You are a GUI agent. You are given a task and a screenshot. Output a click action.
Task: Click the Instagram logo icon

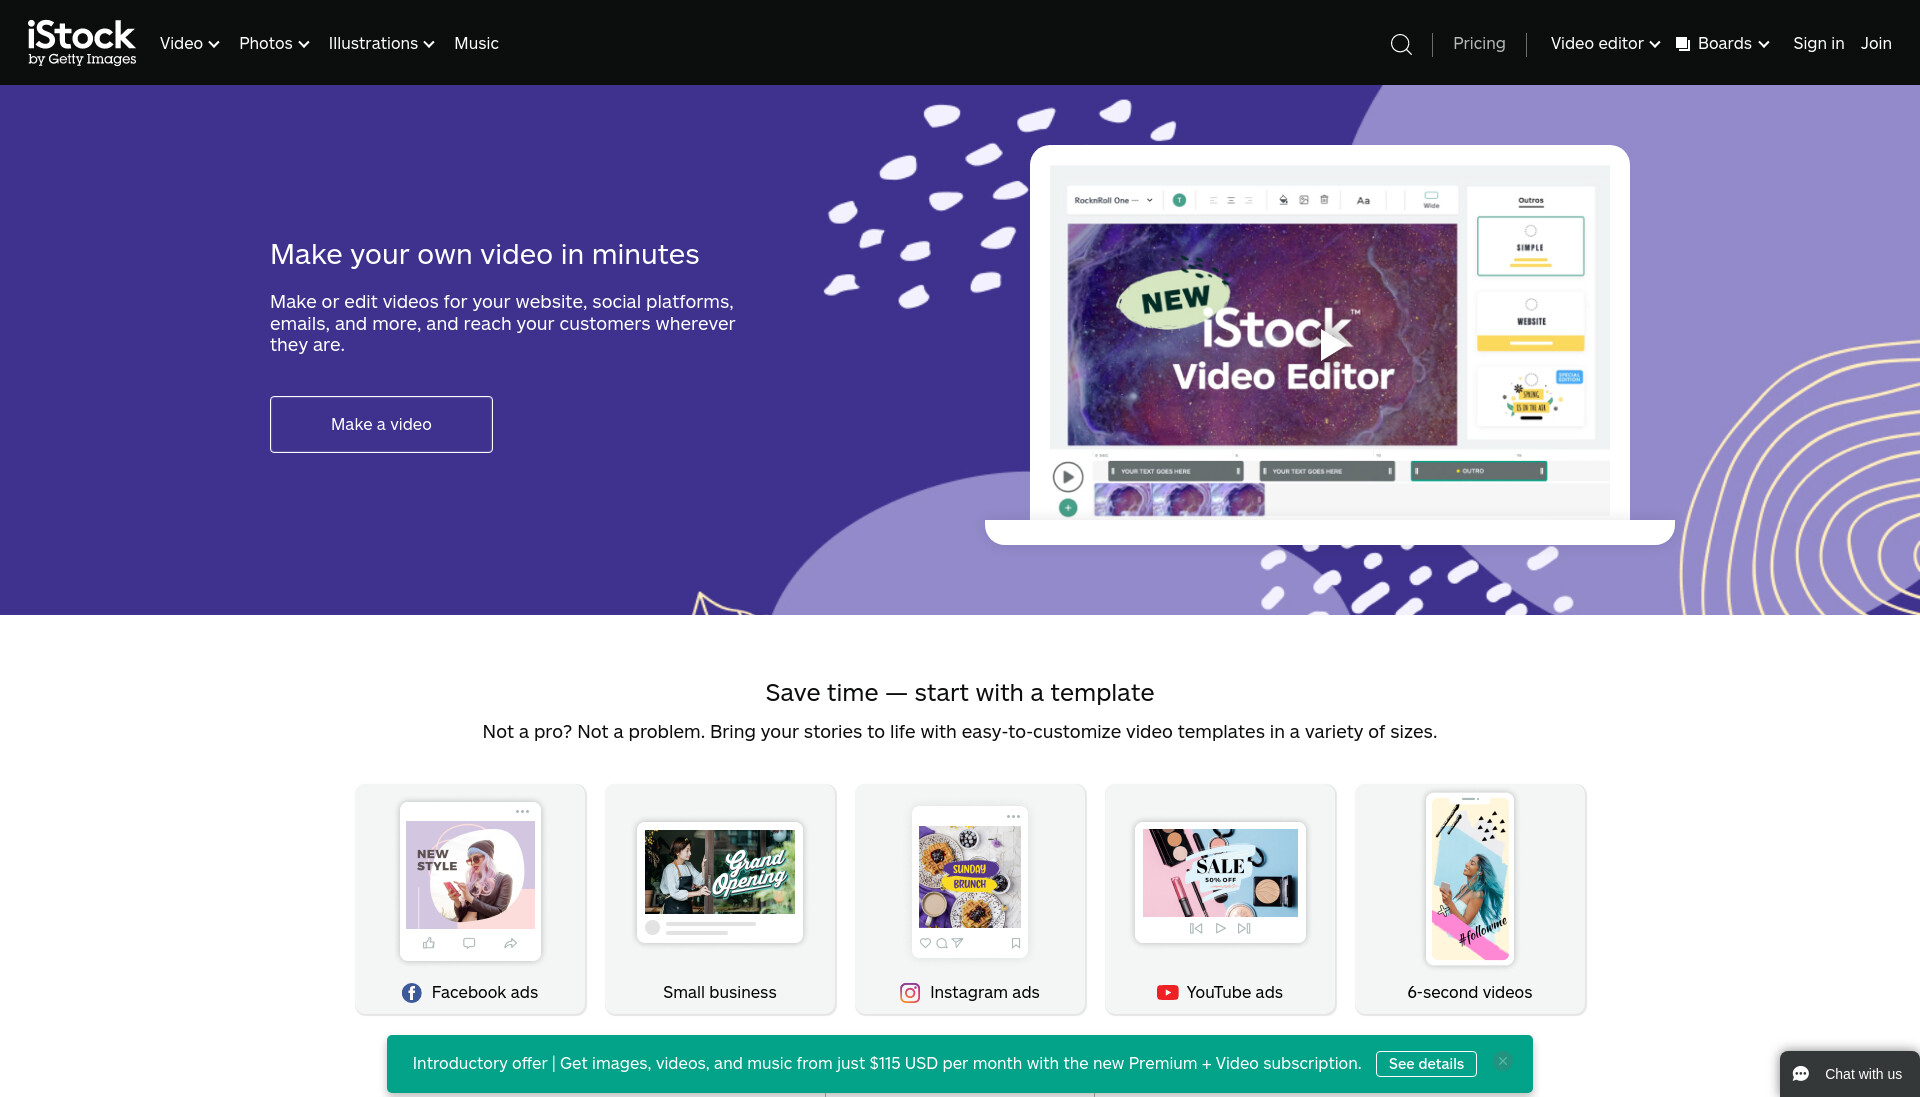click(910, 993)
